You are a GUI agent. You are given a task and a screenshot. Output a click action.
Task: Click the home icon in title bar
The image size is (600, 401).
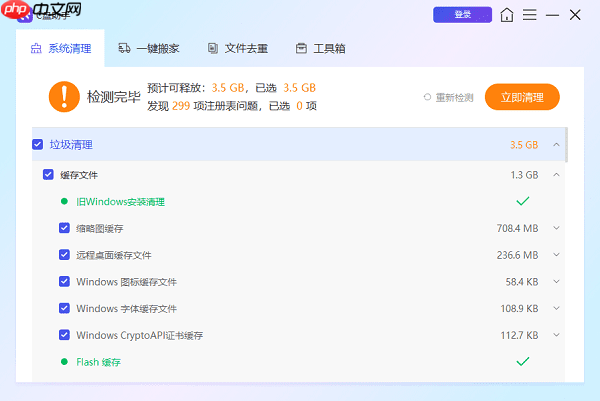(508, 15)
